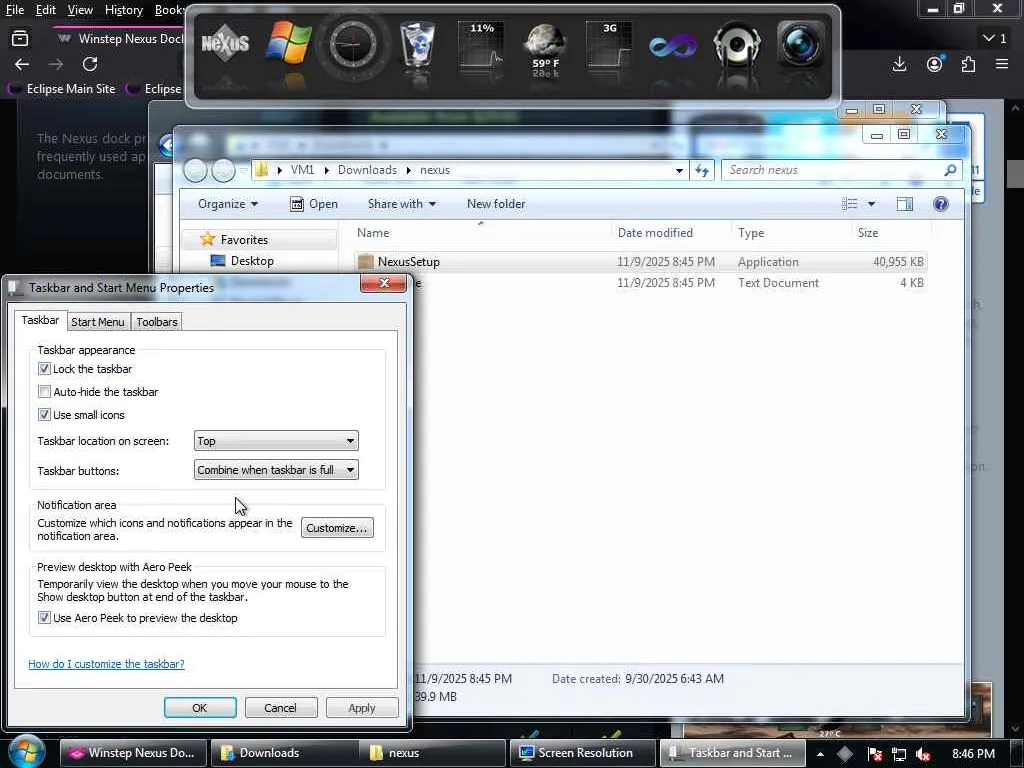Viewport: 1024px width, 768px height.
Task: Open the view options dropdown arrow
Action: [x=871, y=204]
